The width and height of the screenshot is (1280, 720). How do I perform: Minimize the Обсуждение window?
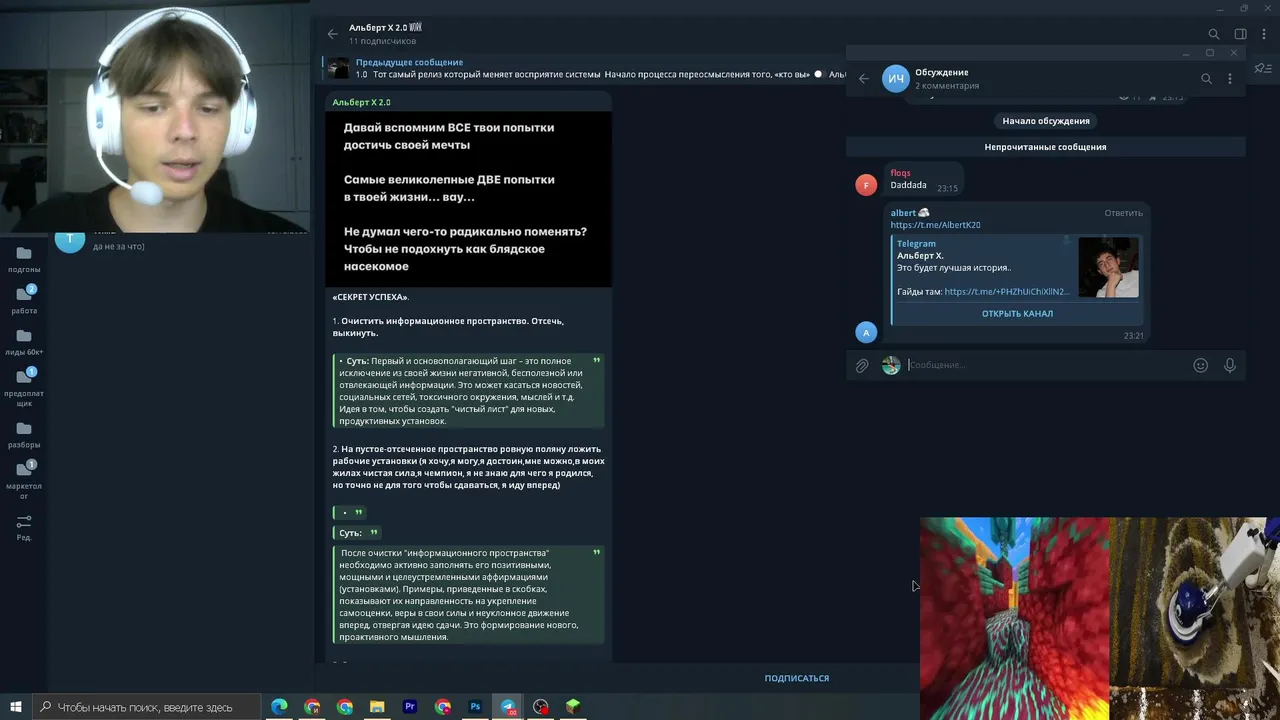click(1186, 53)
